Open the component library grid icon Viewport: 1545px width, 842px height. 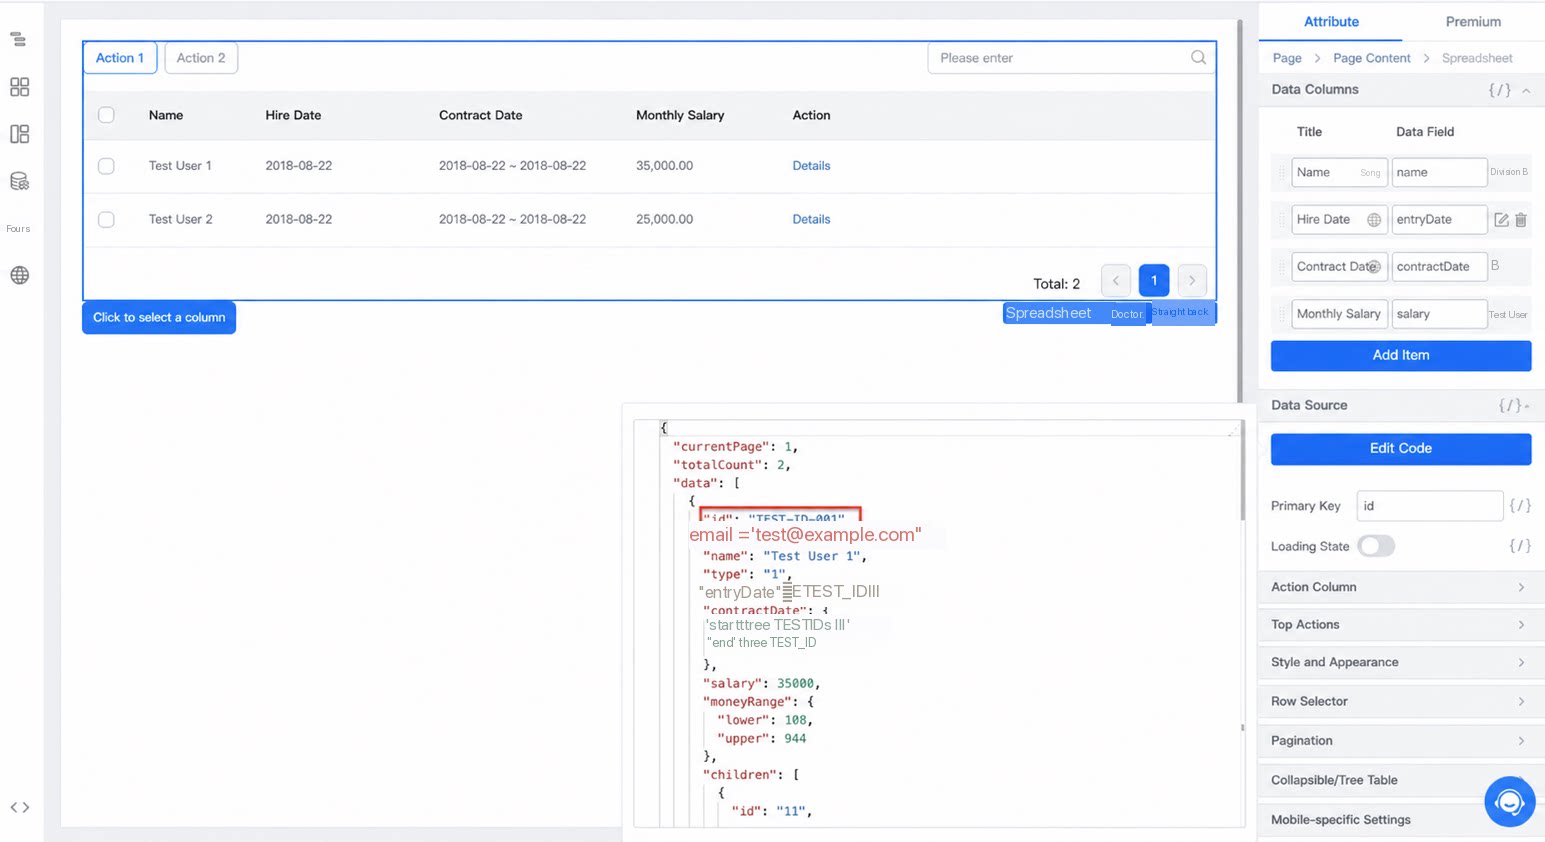click(19, 87)
